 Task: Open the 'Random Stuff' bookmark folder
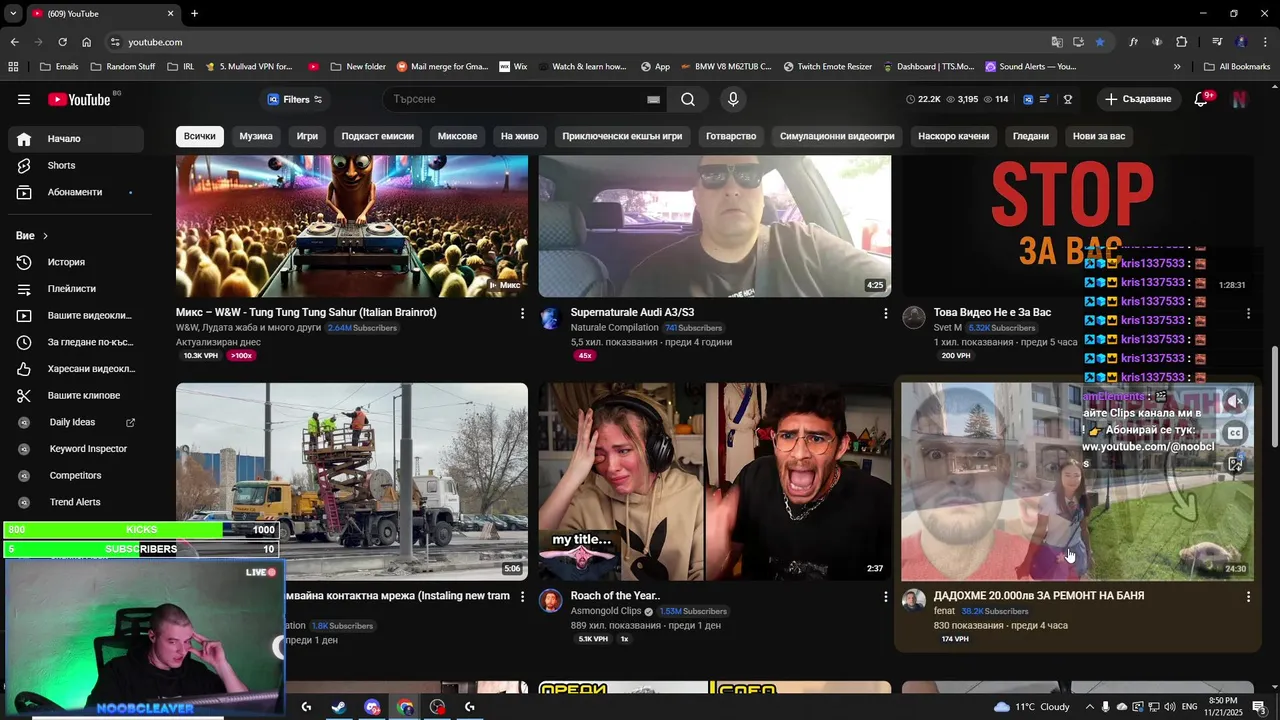123,67
